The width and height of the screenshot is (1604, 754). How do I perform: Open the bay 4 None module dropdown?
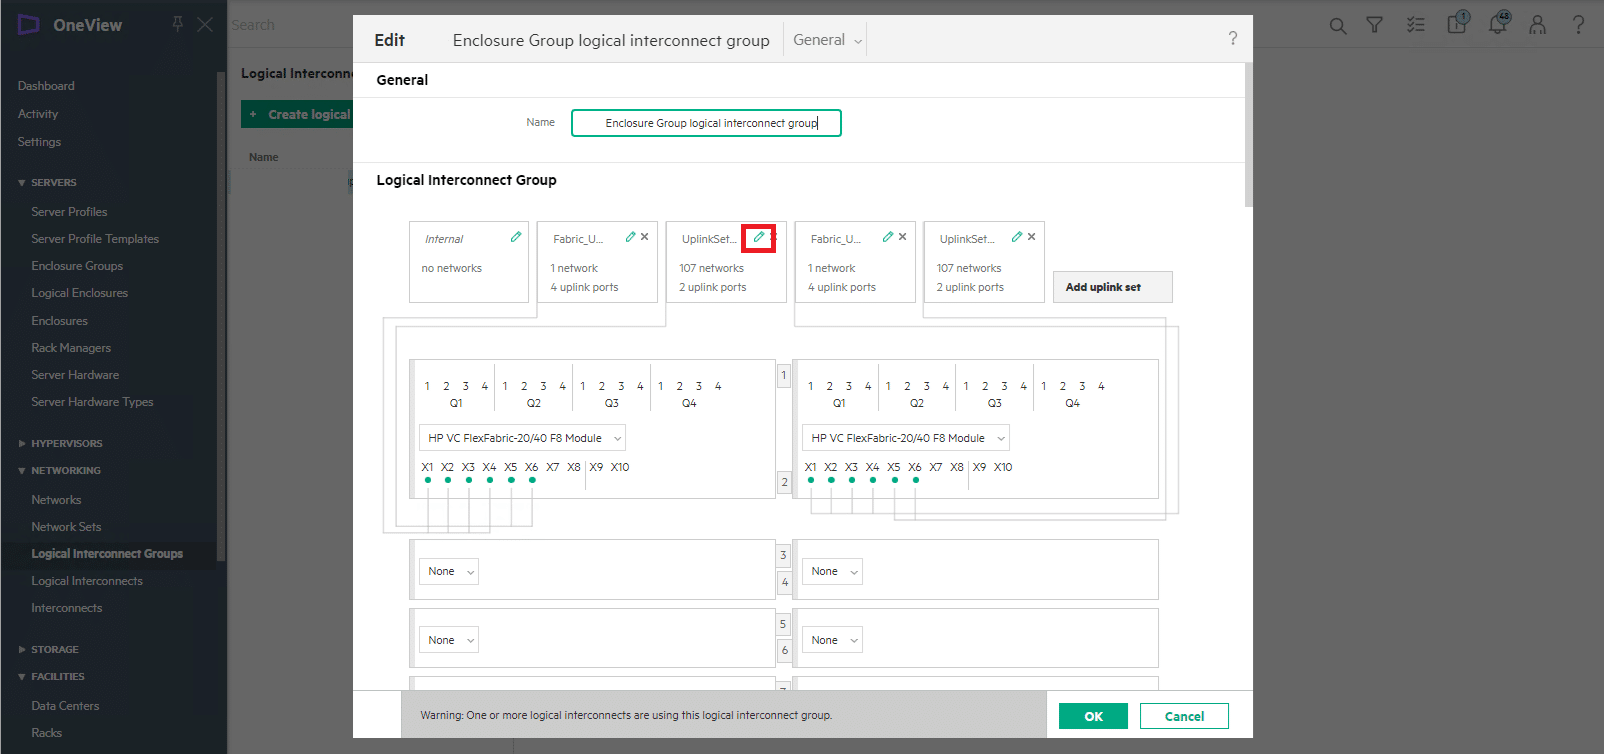[x=832, y=571]
